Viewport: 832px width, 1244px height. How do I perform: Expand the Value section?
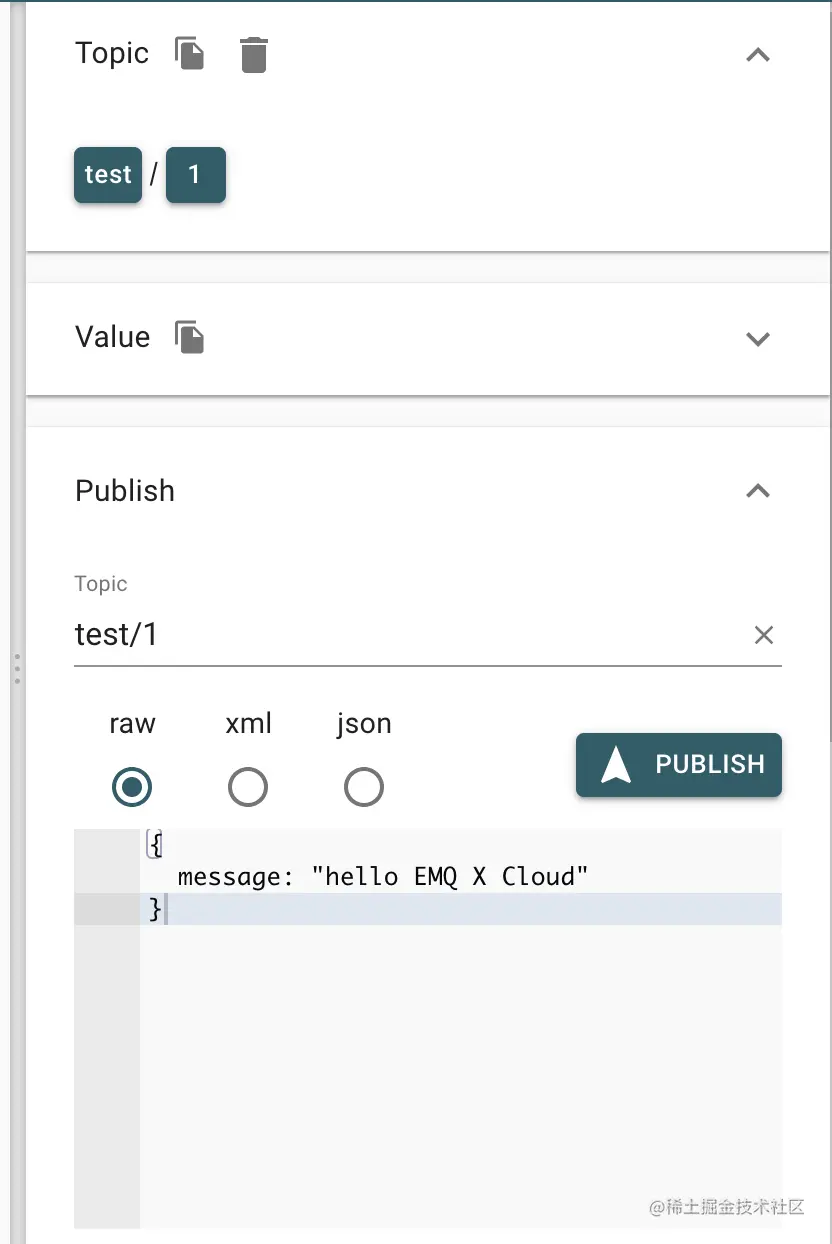(x=758, y=339)
